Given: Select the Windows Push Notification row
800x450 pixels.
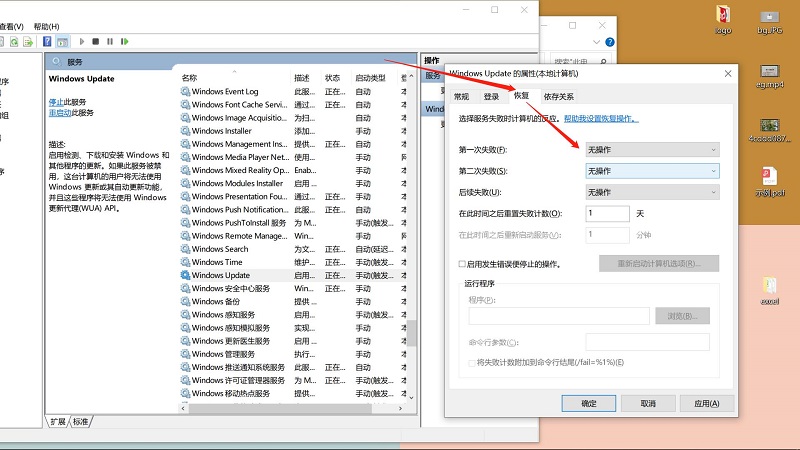Looking at the screenshot, I should (293, 210).
